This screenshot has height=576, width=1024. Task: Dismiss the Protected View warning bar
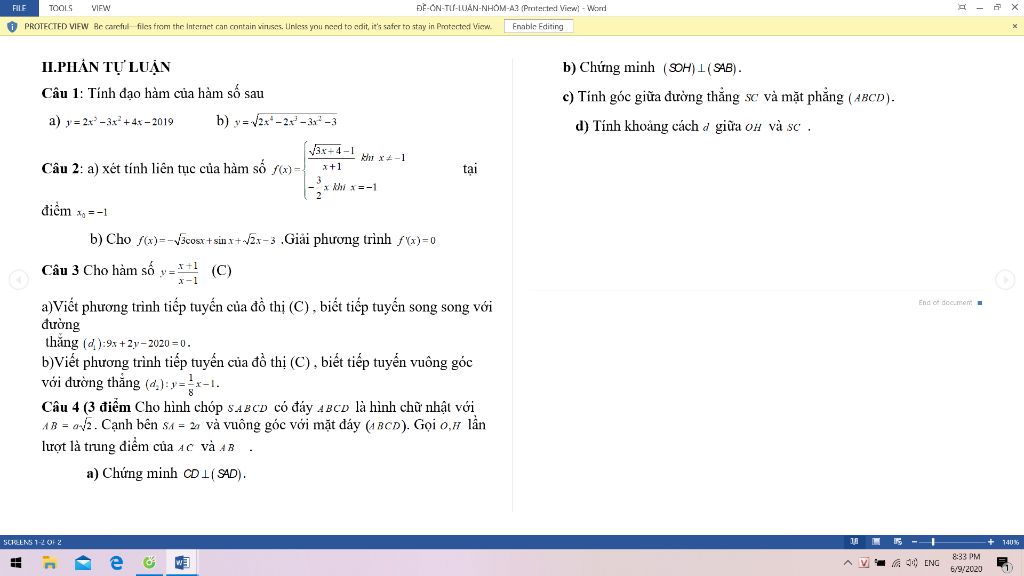click(x=1014, y=26)
